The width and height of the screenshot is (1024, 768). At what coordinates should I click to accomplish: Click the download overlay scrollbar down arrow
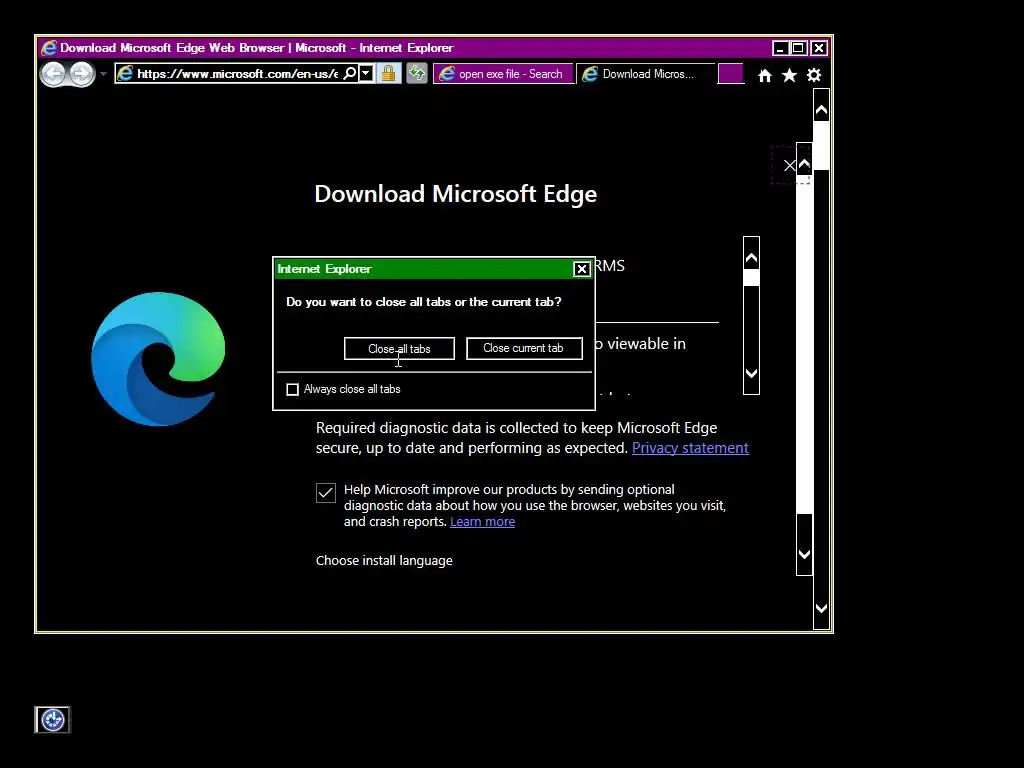[805, 554]
